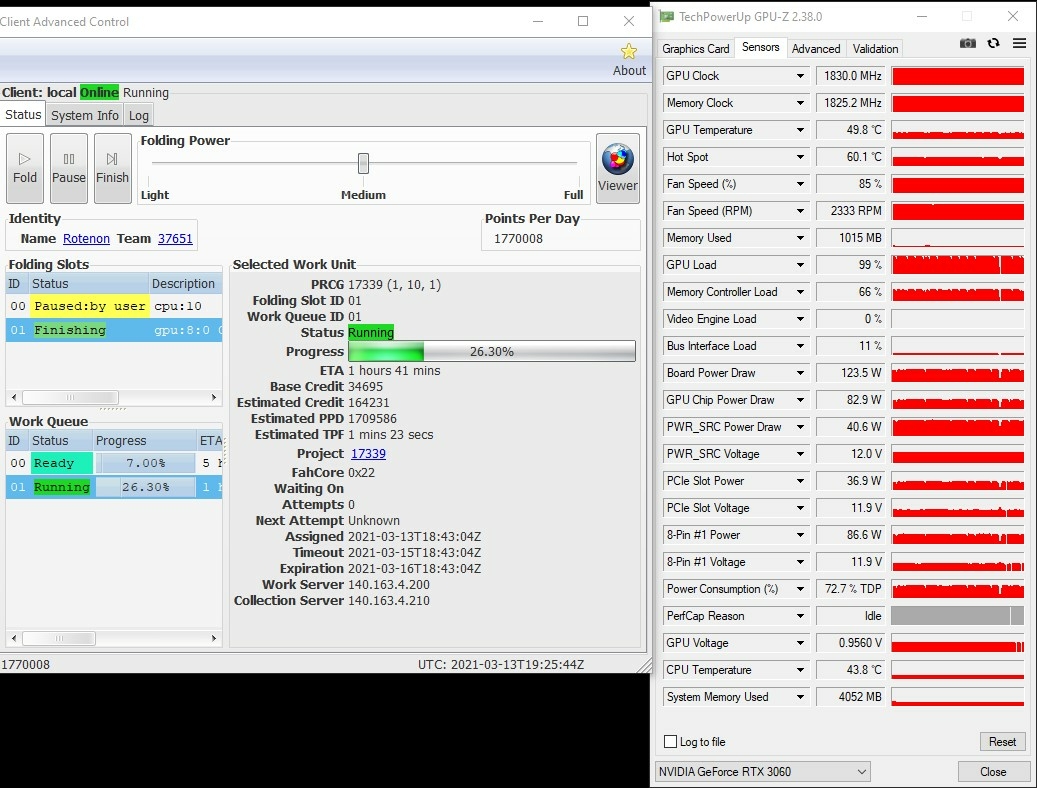Select work queue row 00 Ready
This screenshot has height=788, width=1037.
114,463
